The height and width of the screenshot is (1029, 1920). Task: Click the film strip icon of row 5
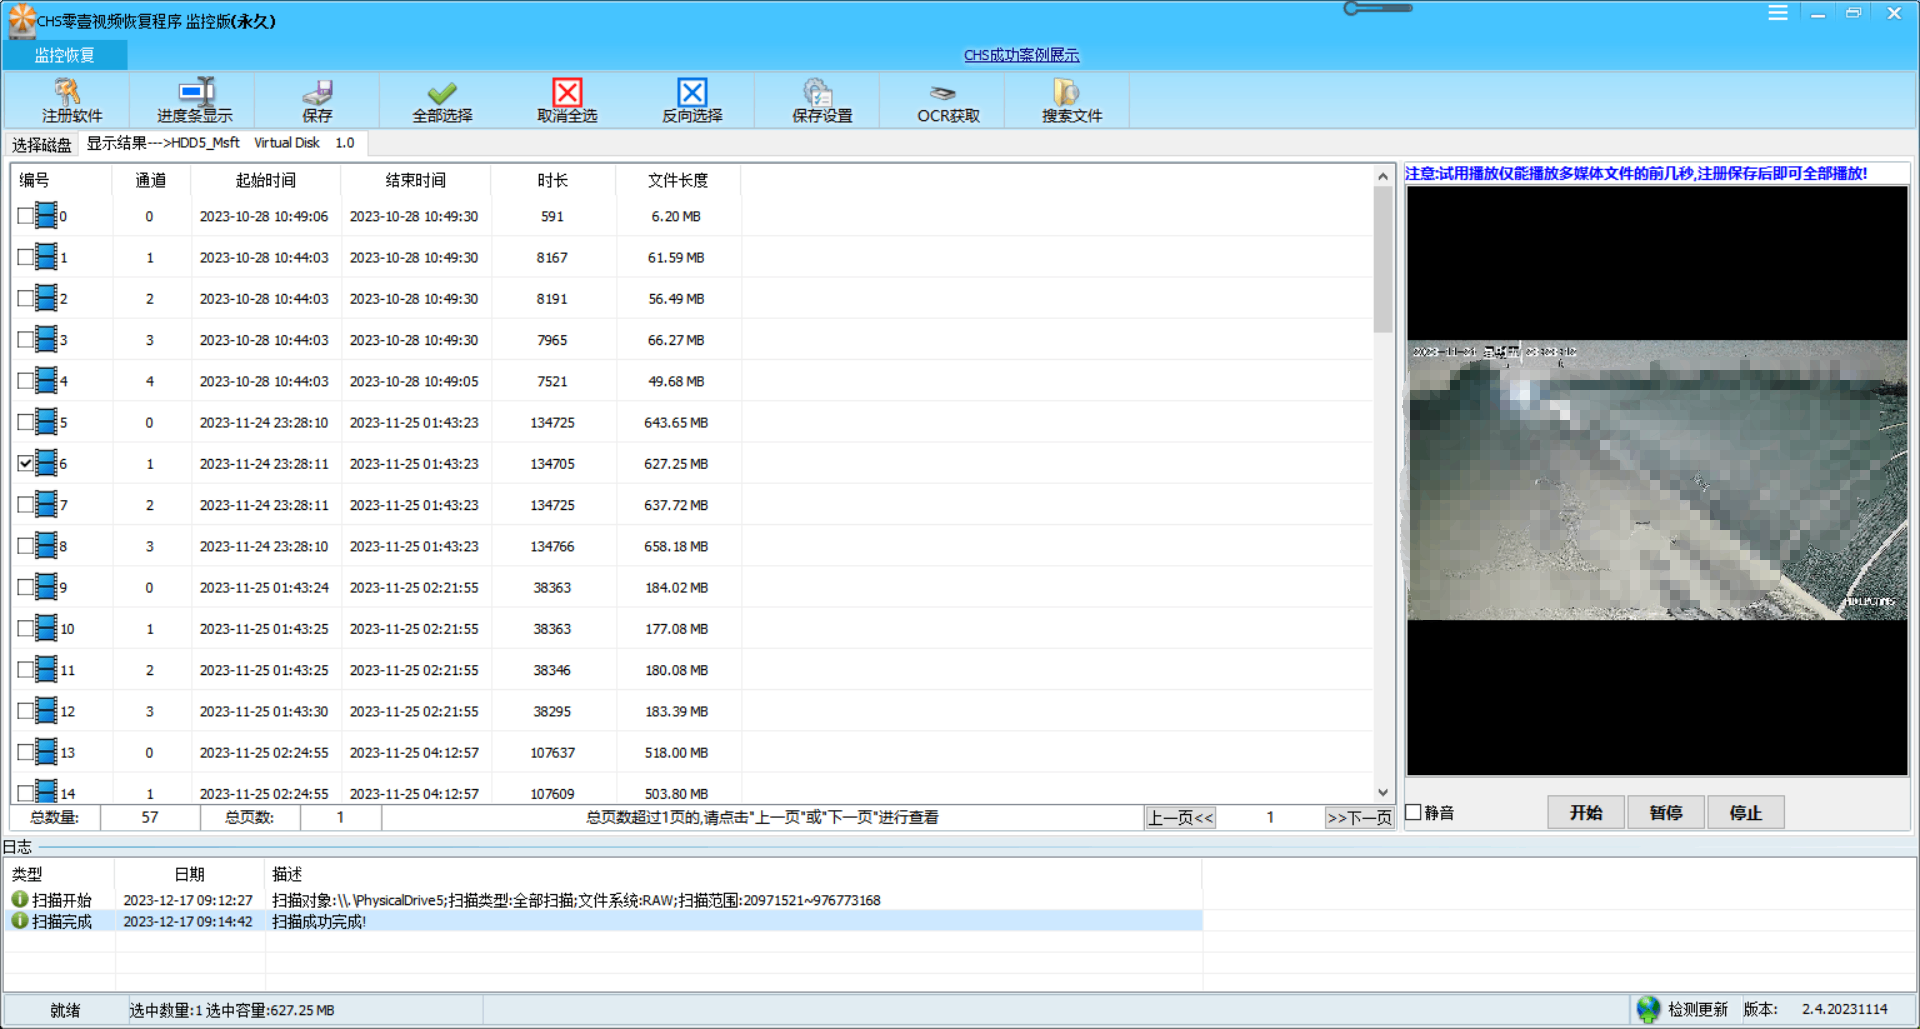pyautogui.click(x=46, y=421)
